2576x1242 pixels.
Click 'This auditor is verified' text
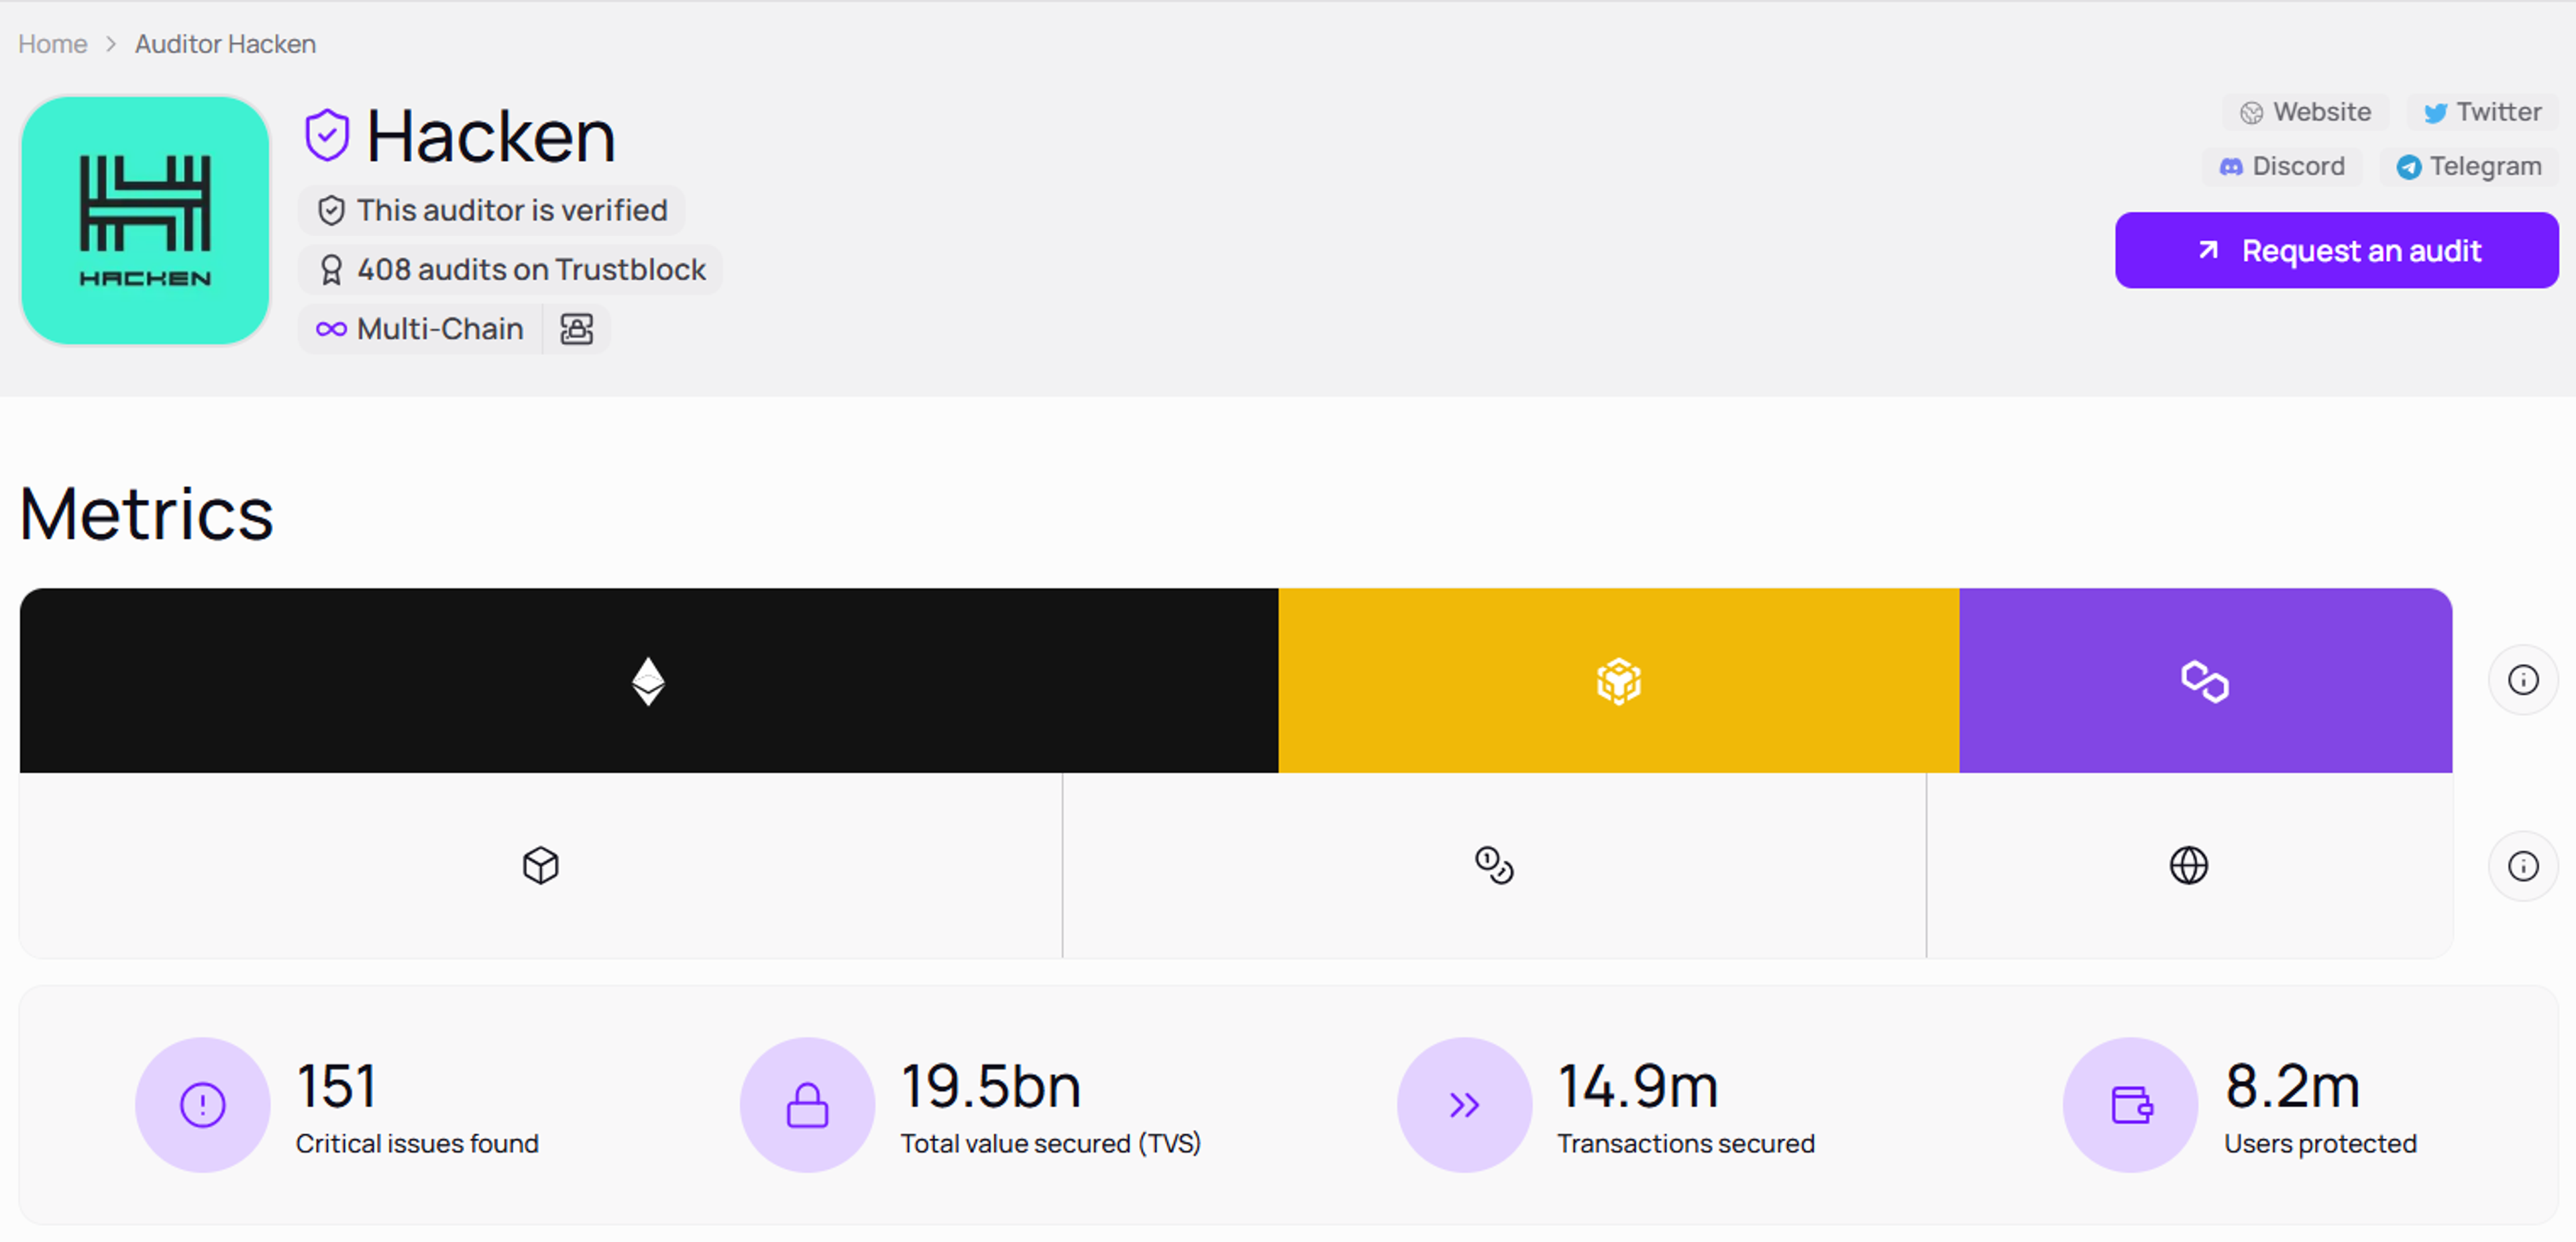pos(512,211)
